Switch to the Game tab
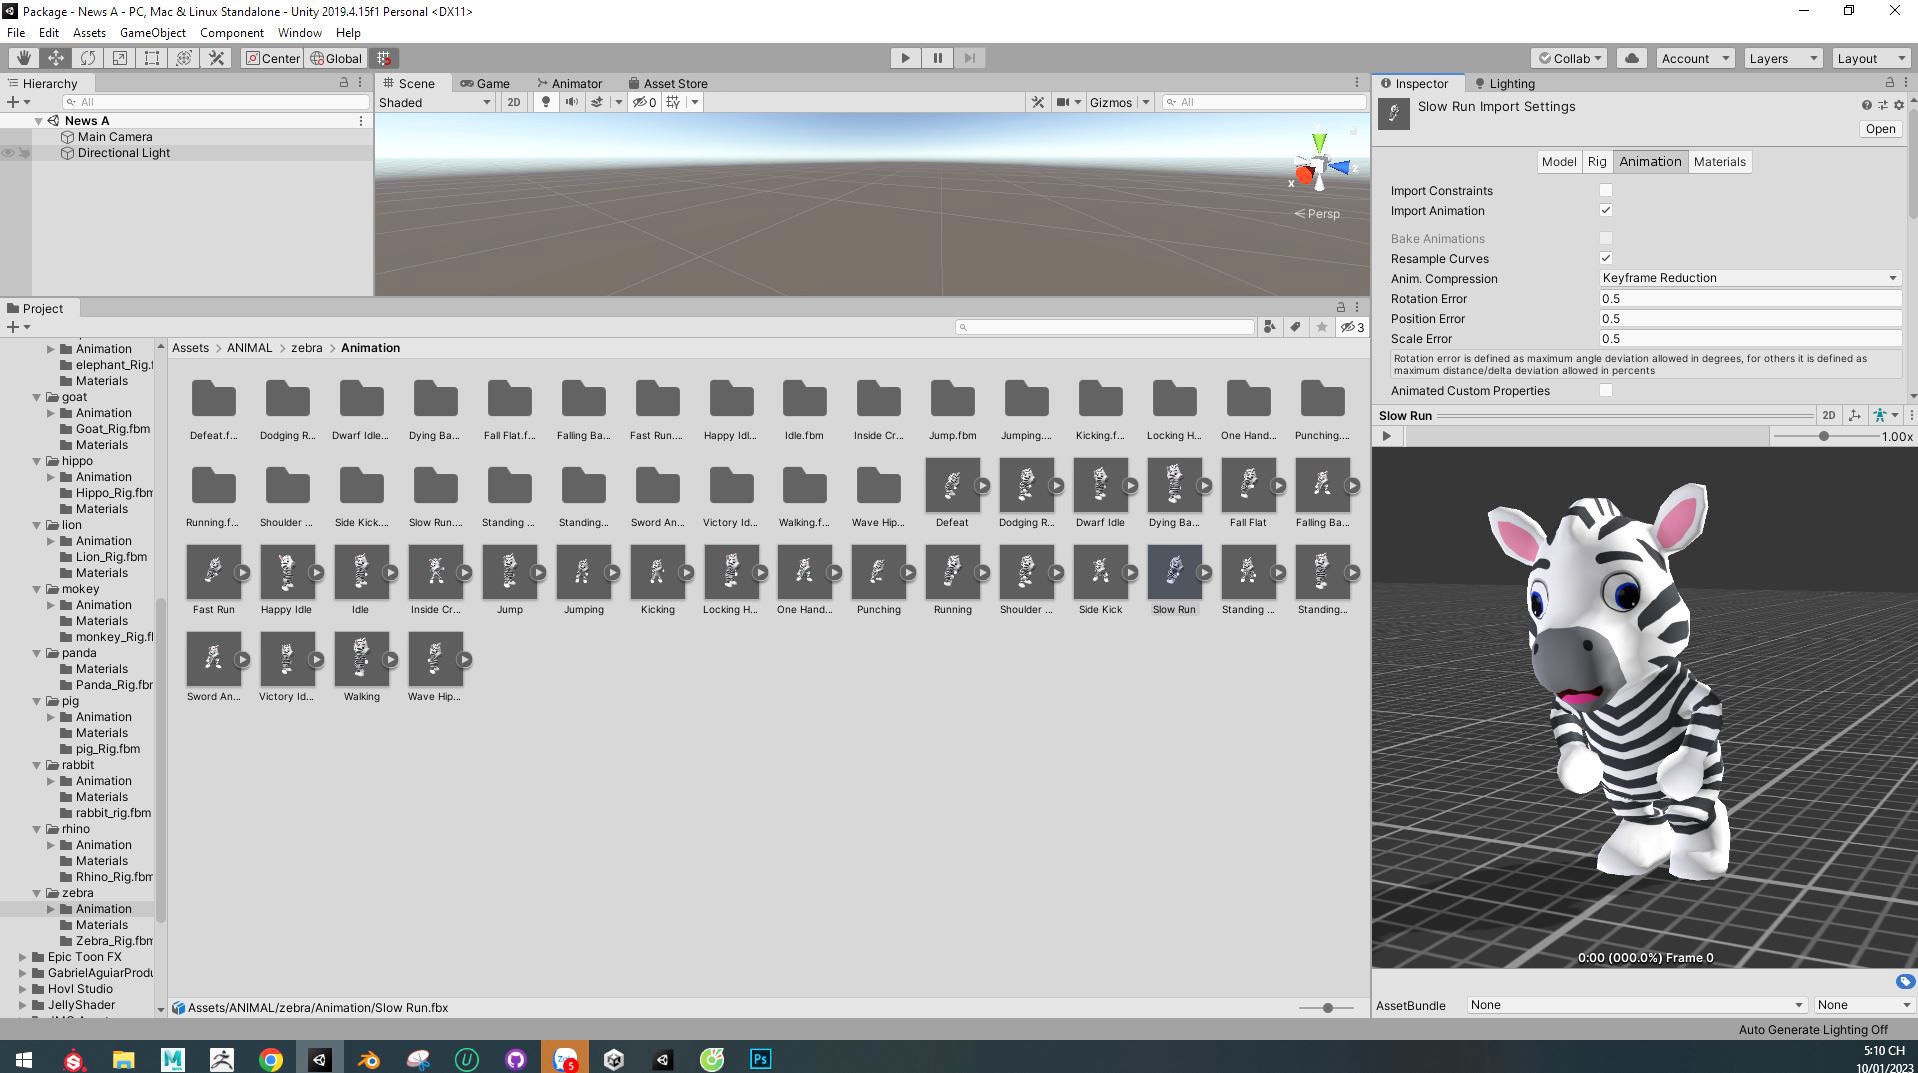 pyautogui.click(x=485, y=83)
